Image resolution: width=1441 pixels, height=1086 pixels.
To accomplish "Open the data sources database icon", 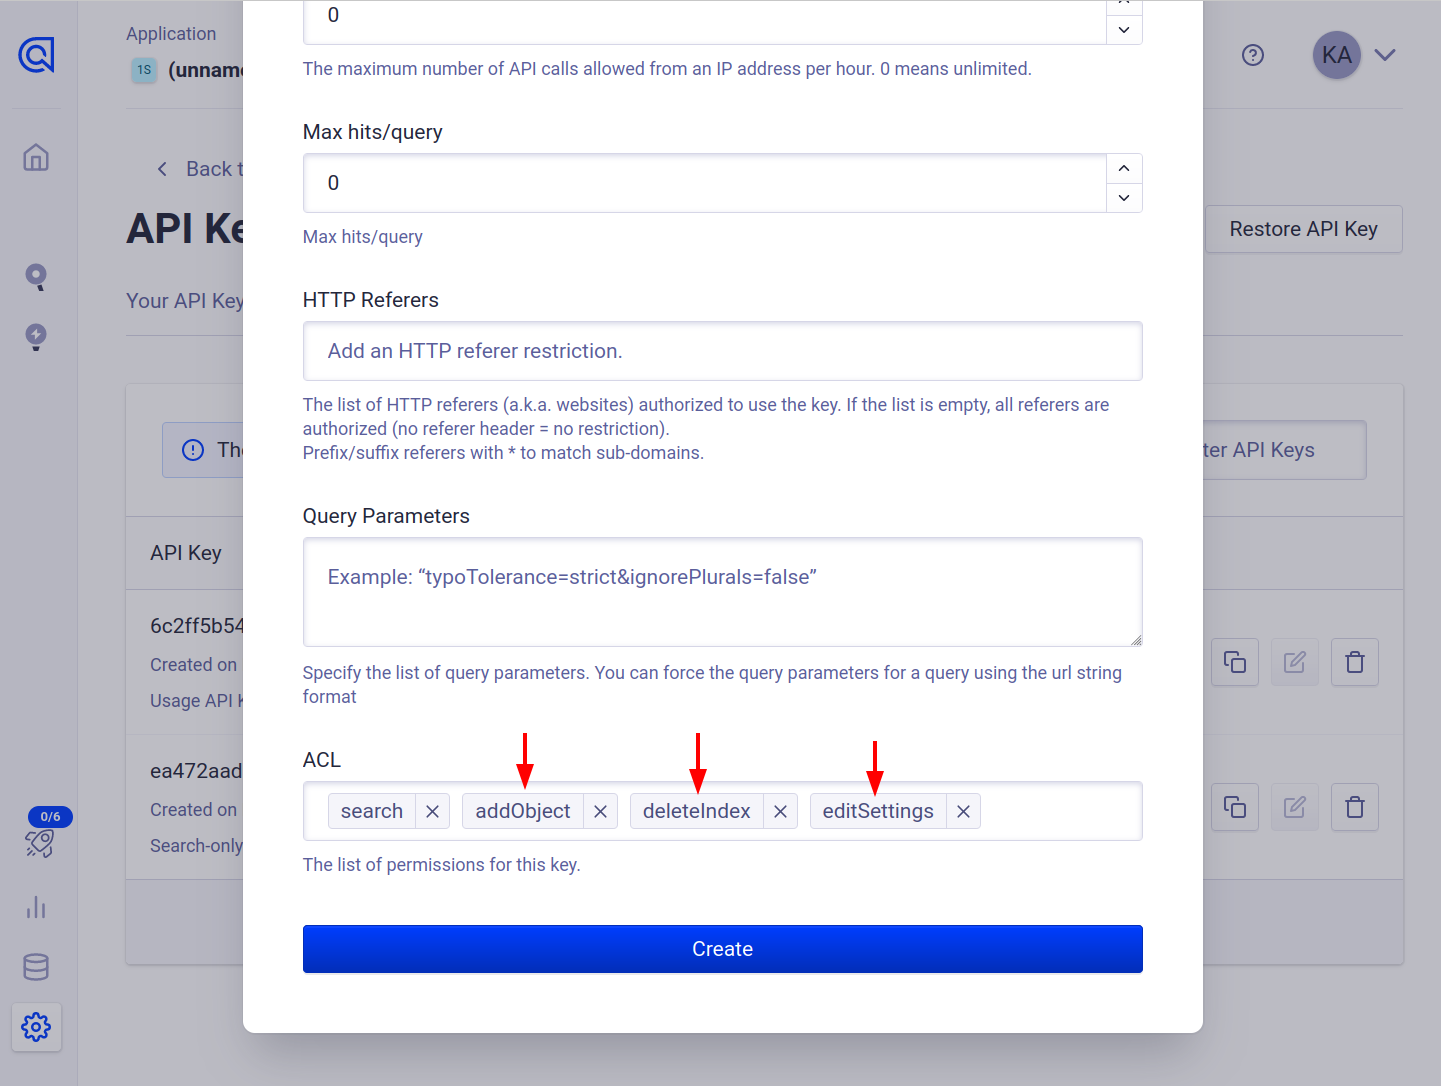I will 36,967.
